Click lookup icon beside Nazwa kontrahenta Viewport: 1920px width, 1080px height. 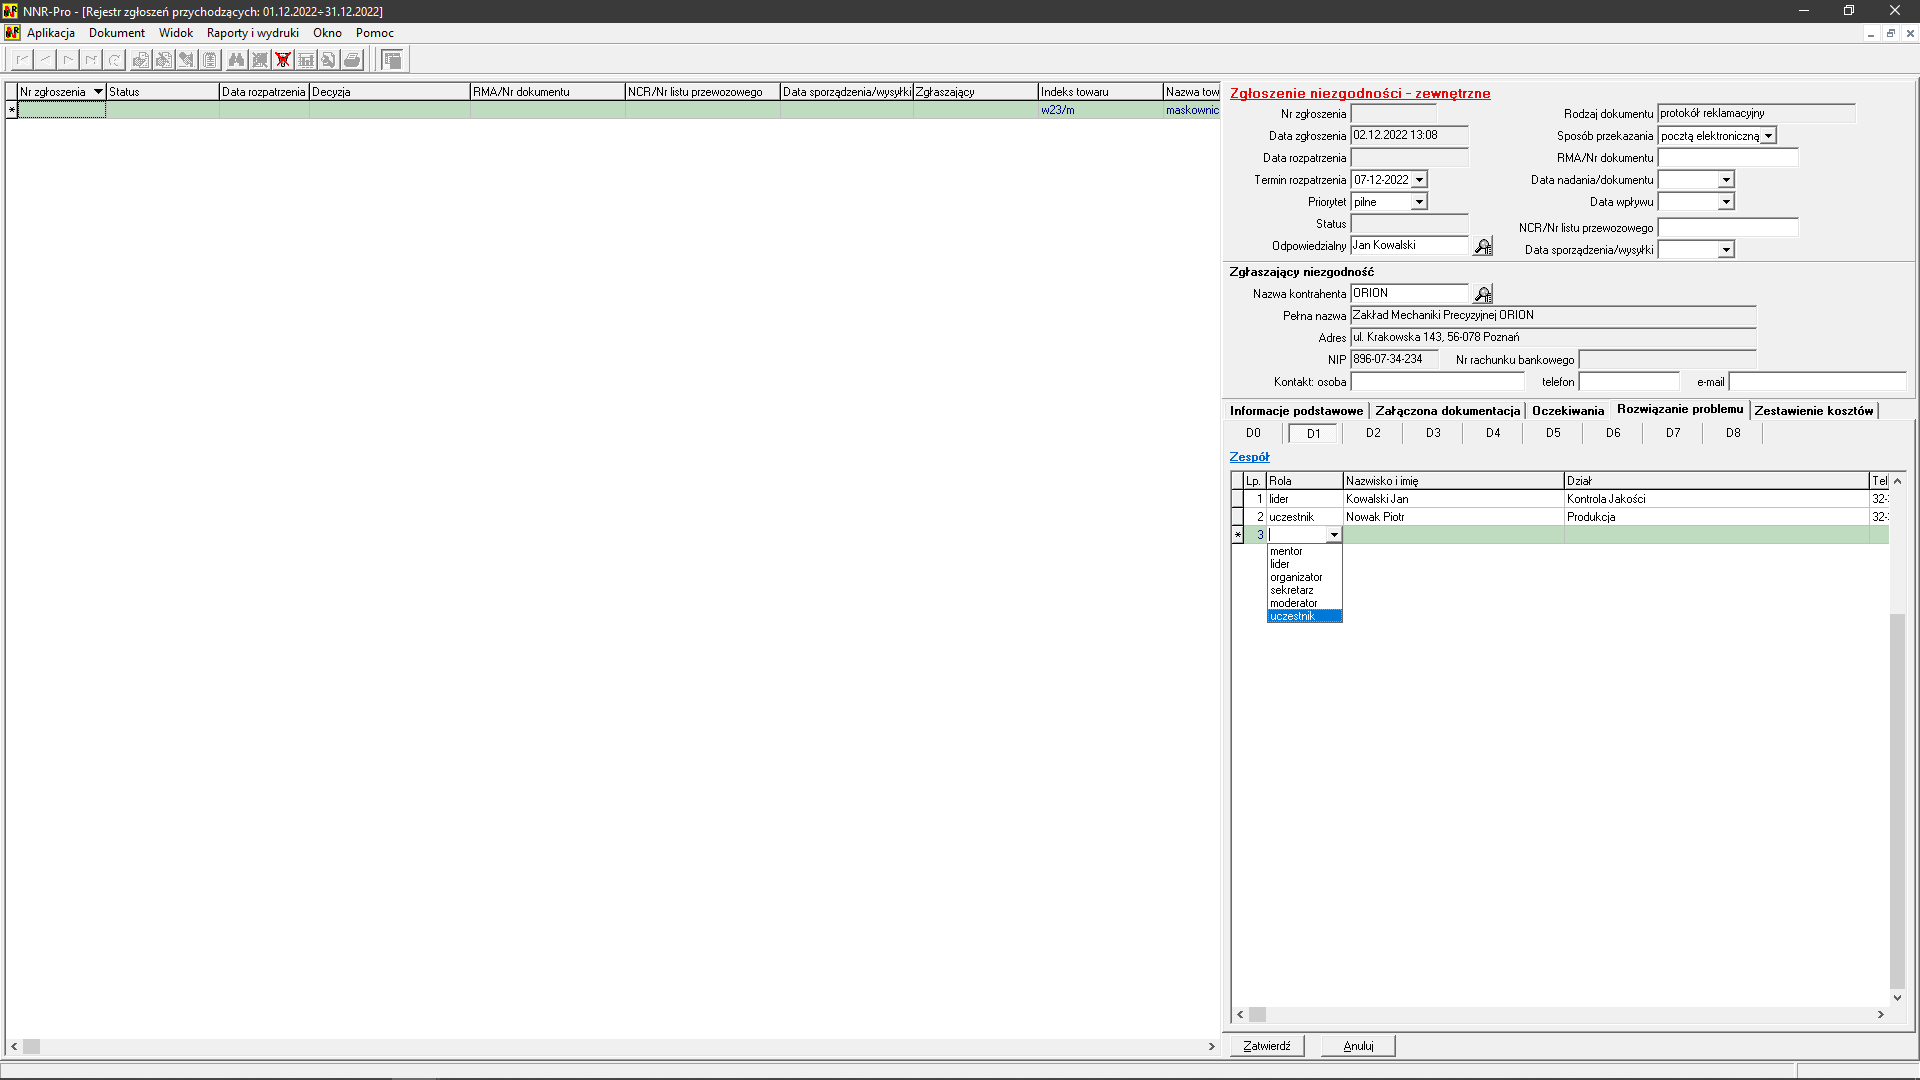coord(1483,294)
